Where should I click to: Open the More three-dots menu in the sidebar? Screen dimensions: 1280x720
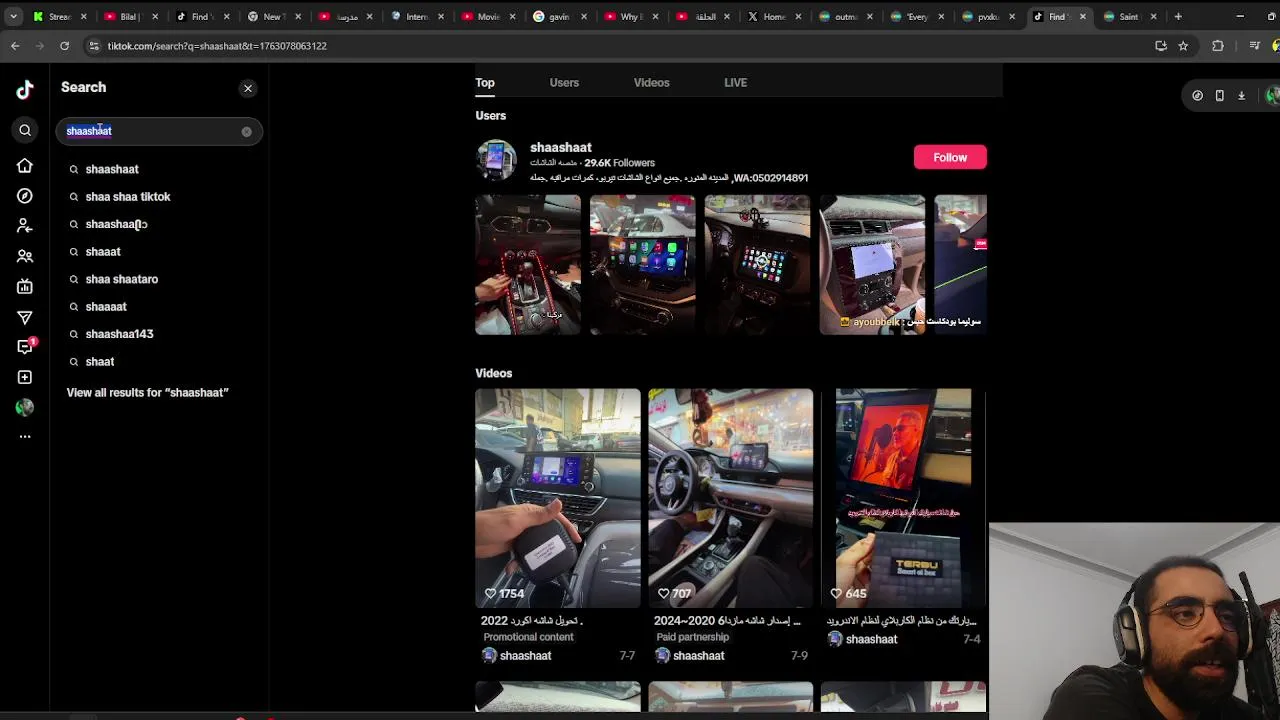point(25,437)
